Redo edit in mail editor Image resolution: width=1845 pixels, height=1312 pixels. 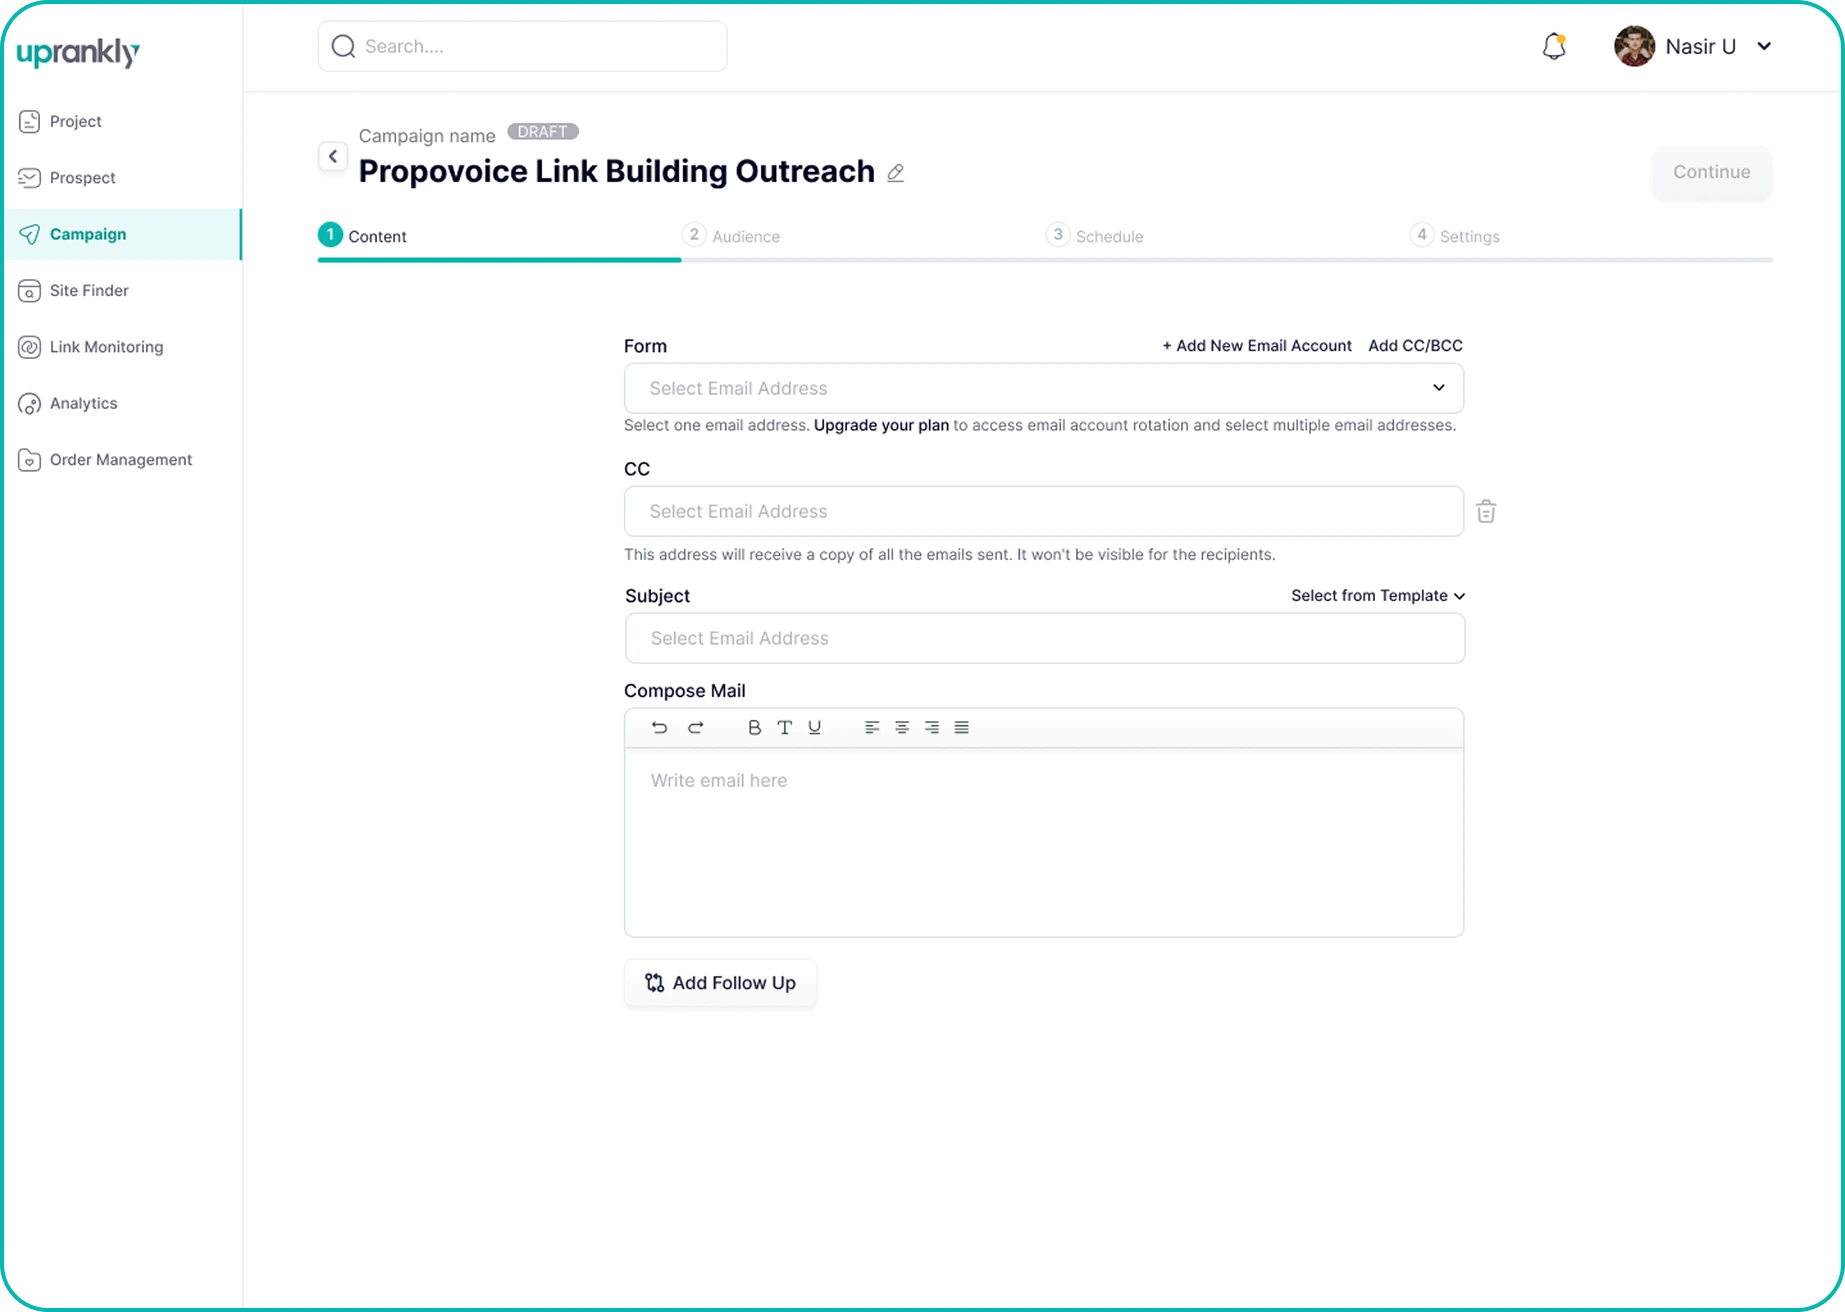pyautogui.click(x=696, y=727)
